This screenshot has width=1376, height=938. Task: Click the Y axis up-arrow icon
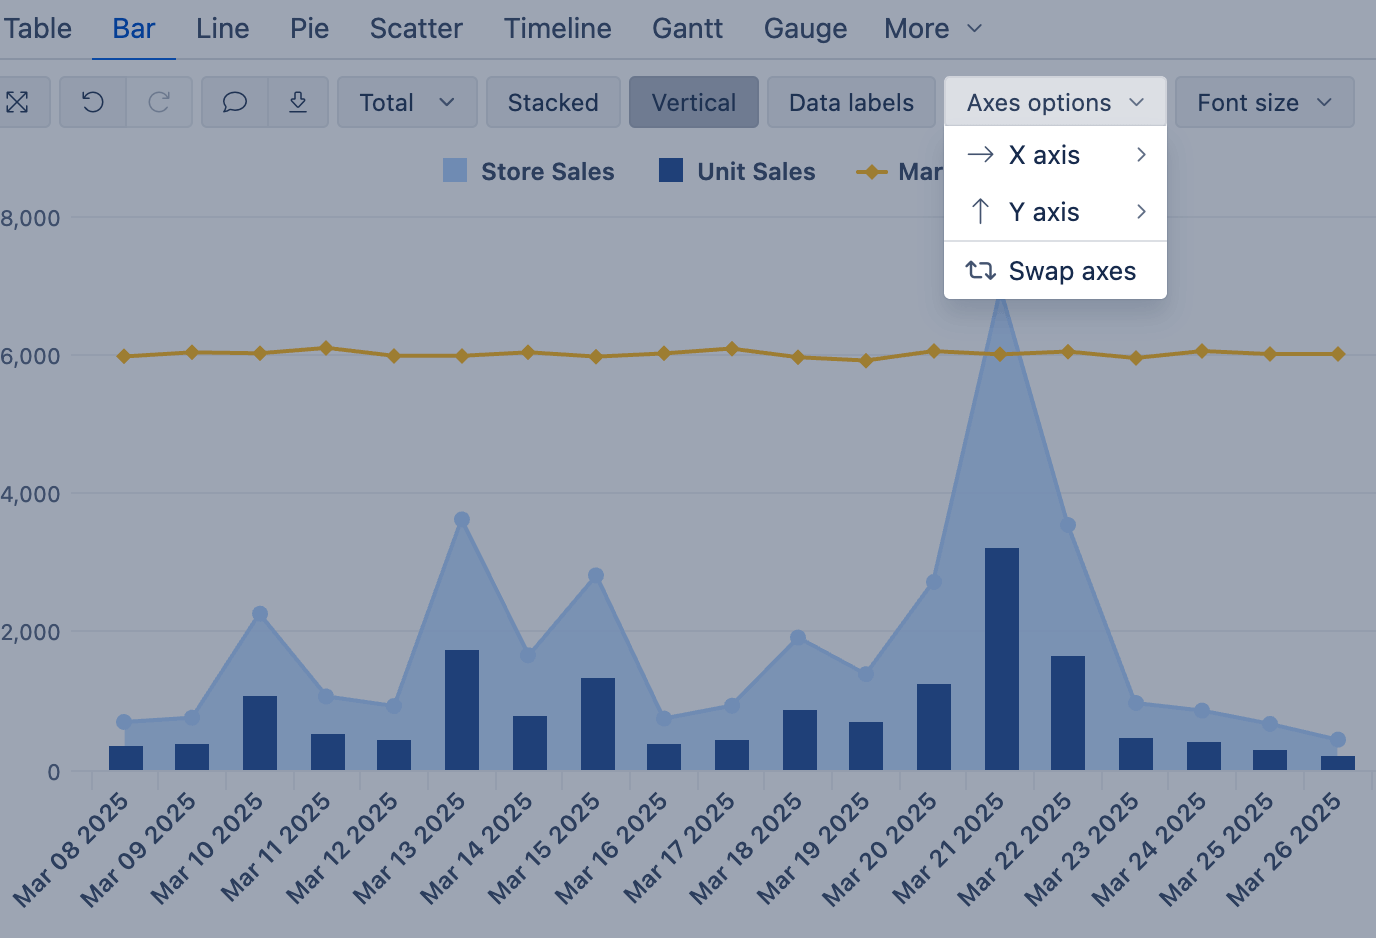pos(980,212)
